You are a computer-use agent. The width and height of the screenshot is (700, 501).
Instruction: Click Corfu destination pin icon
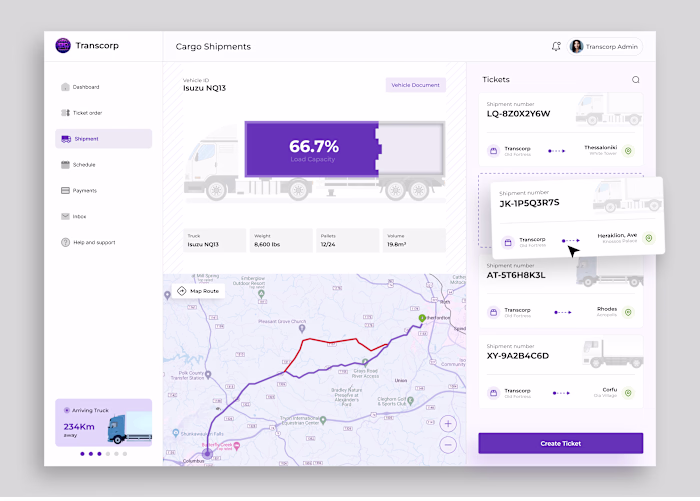pos(628,393)
